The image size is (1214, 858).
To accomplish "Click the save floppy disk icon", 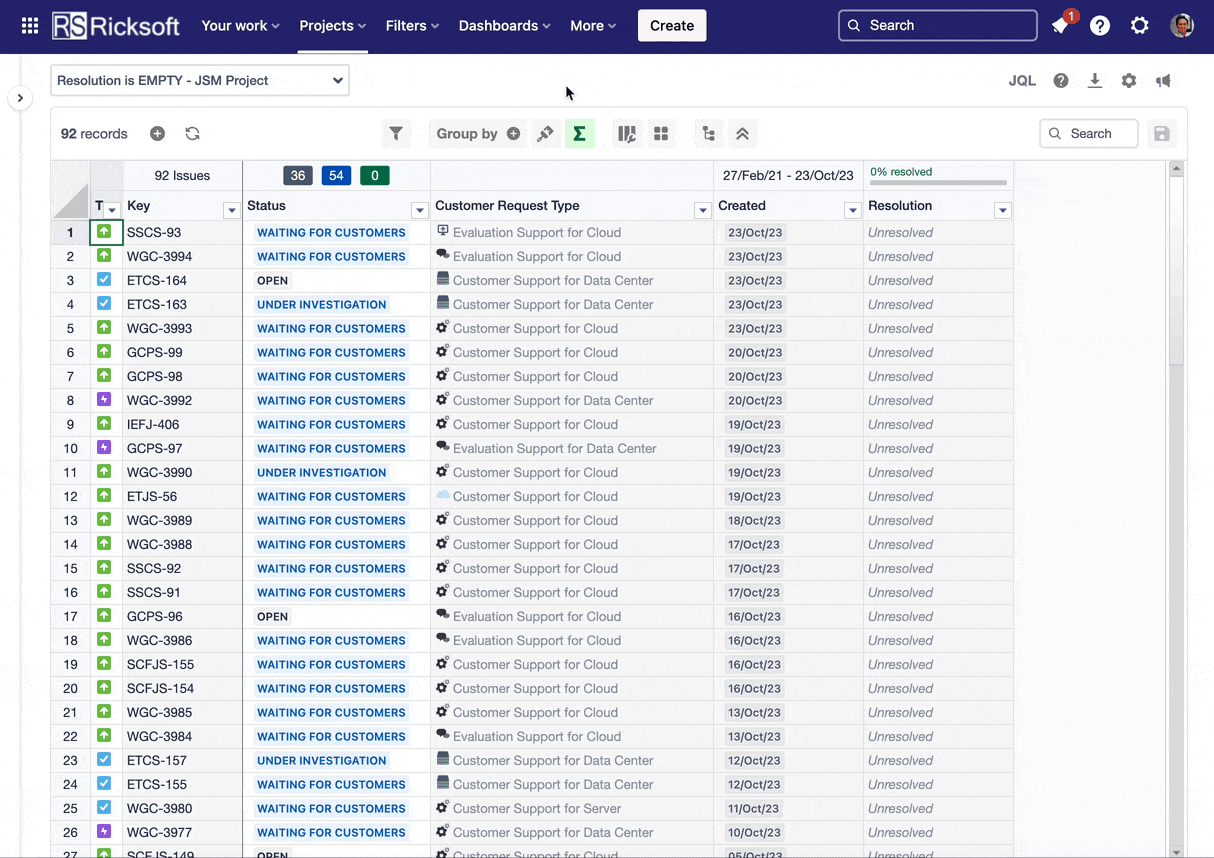I will [1161, 134].
